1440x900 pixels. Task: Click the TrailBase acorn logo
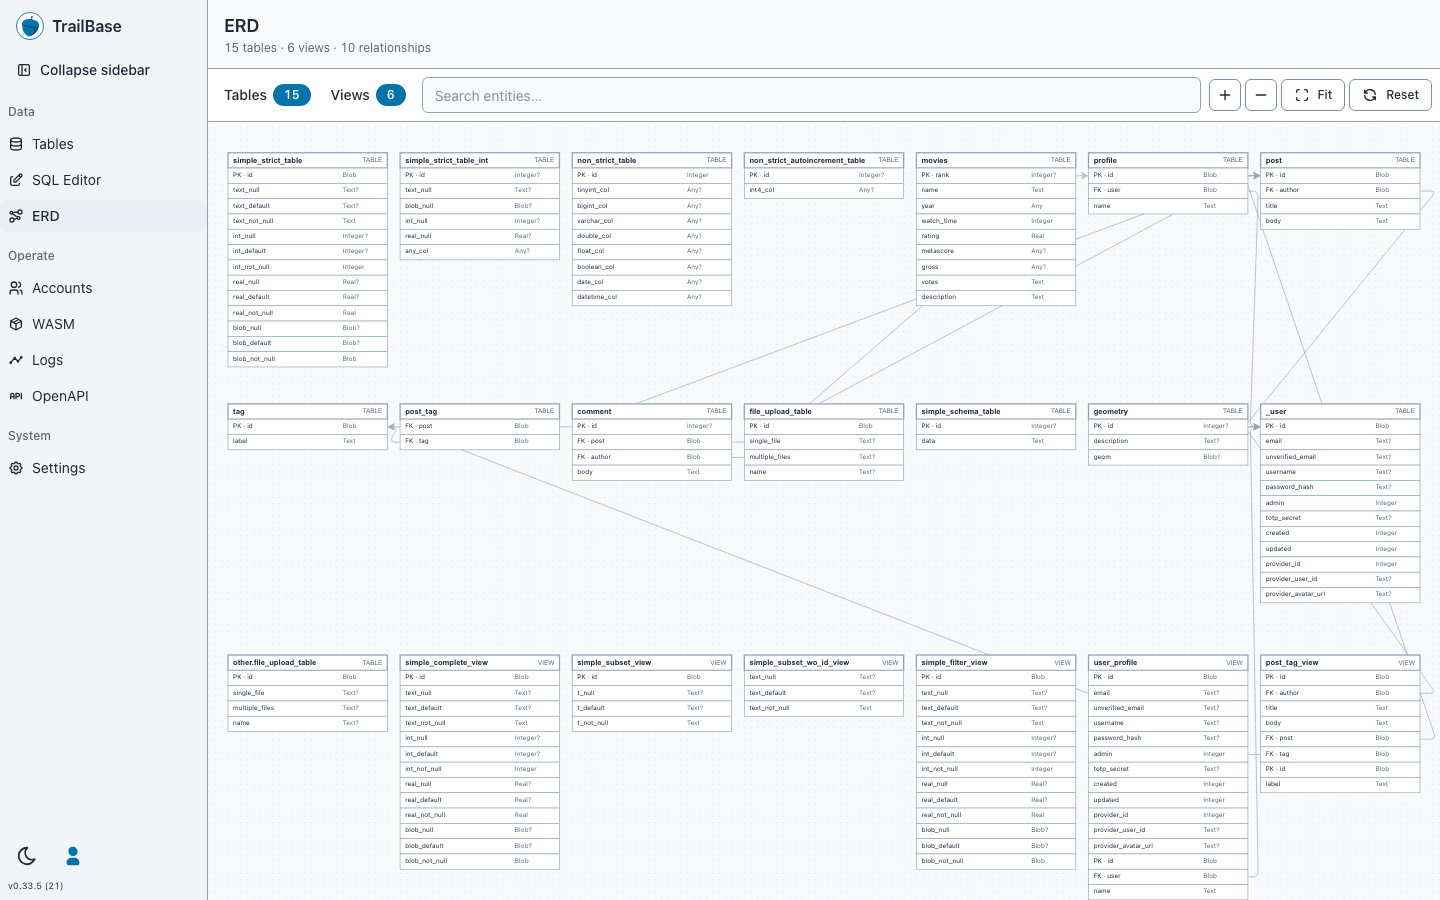point(30,26)
